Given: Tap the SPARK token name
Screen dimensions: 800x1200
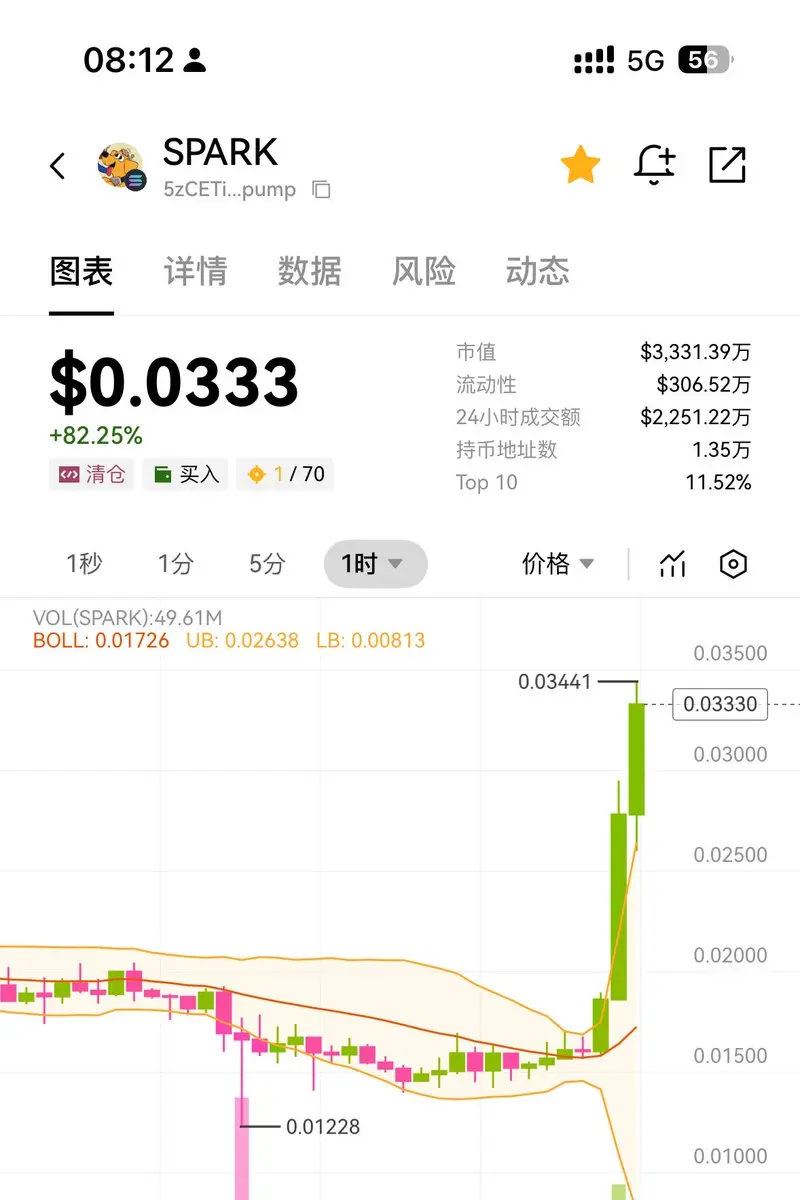Looking at the screenshot, I should tap(220, 152).
